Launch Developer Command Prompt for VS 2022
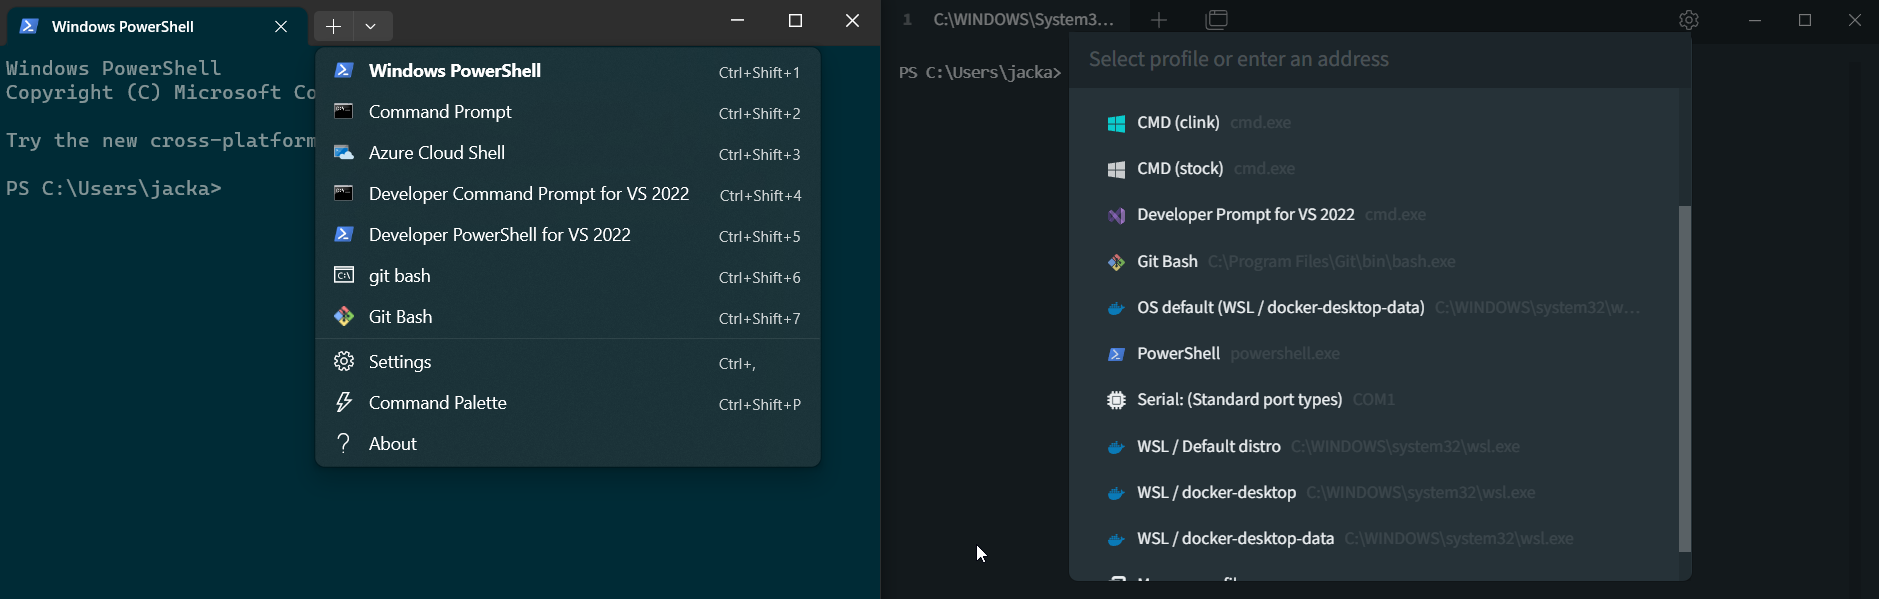The image size is (1879, 599). tap(567, 194)
